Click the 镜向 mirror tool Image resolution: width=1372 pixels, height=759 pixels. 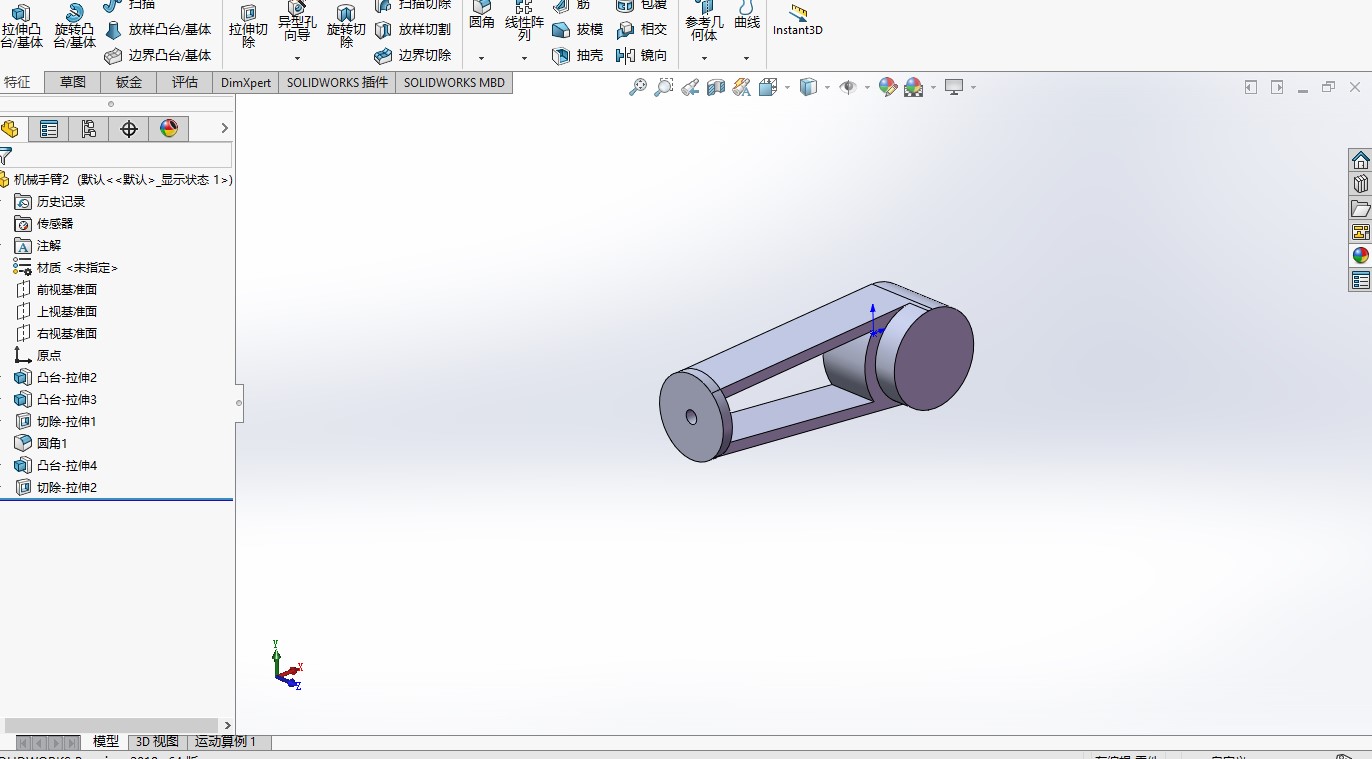[x=642, y=56]
